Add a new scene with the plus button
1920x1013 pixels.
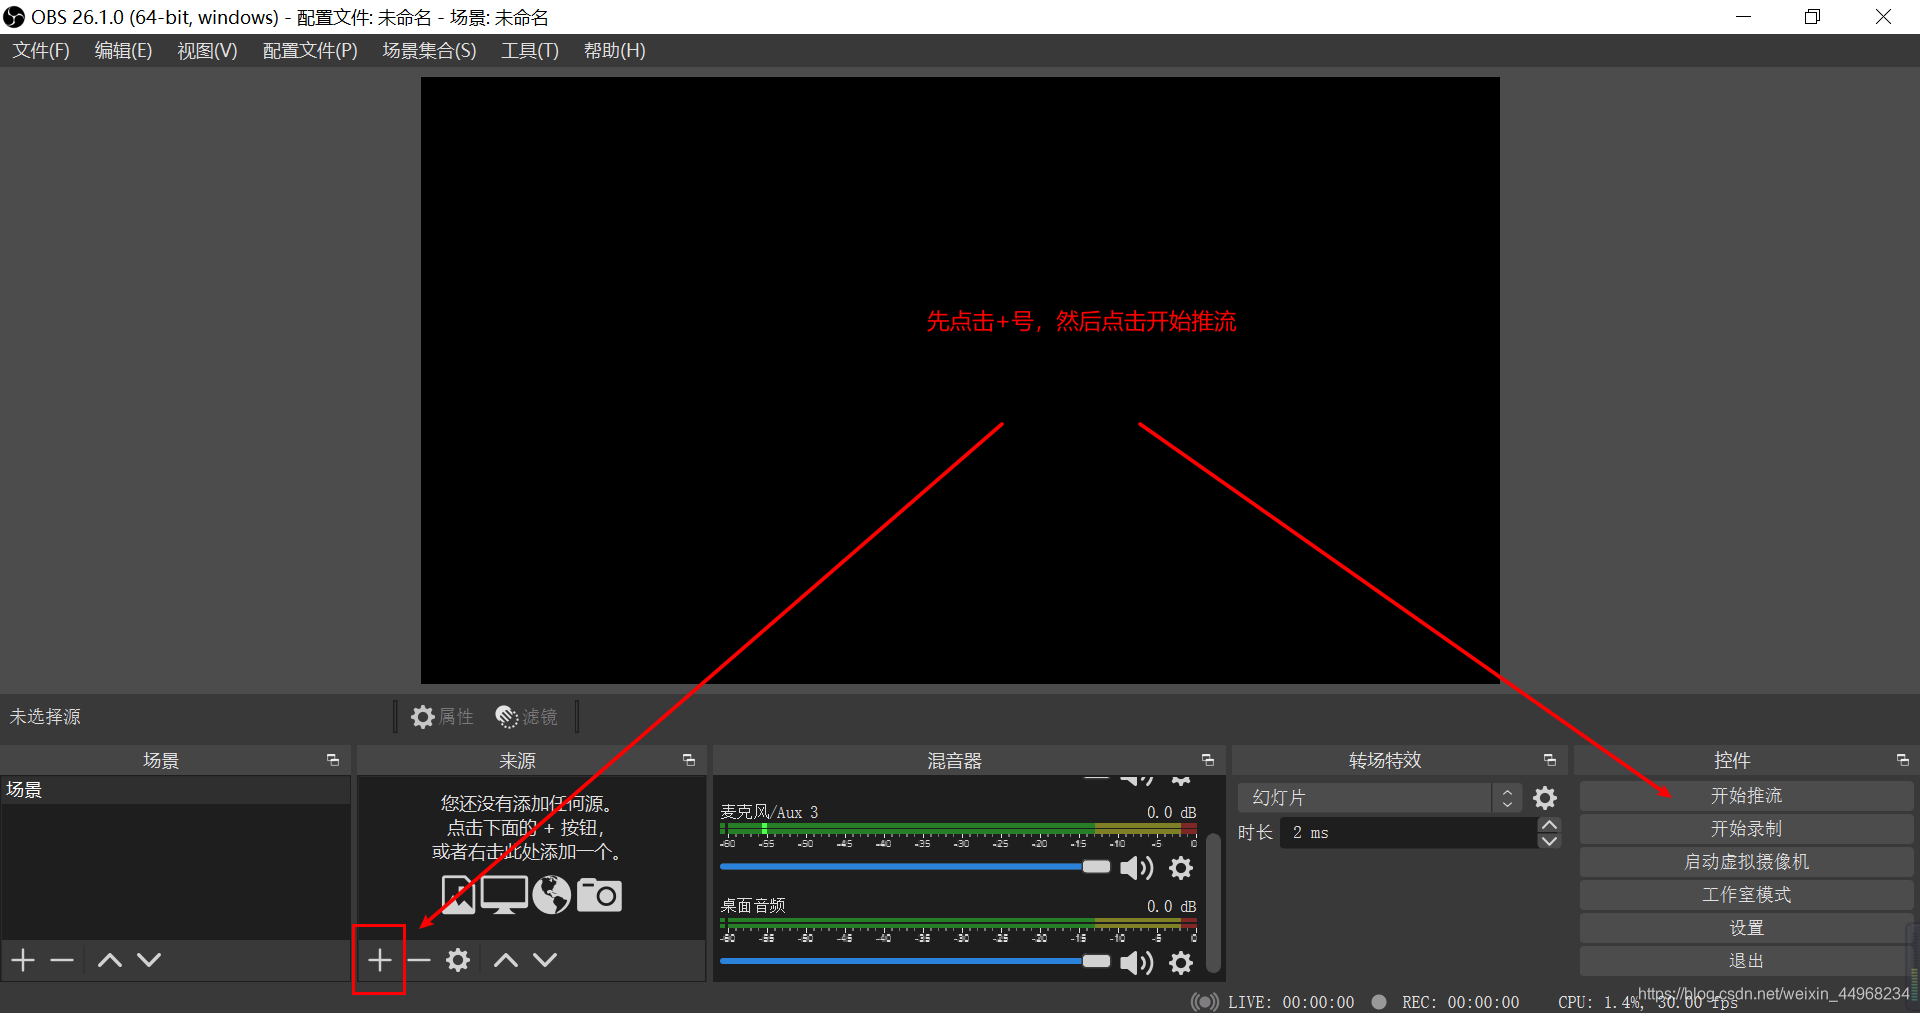(x=23, y=960)
